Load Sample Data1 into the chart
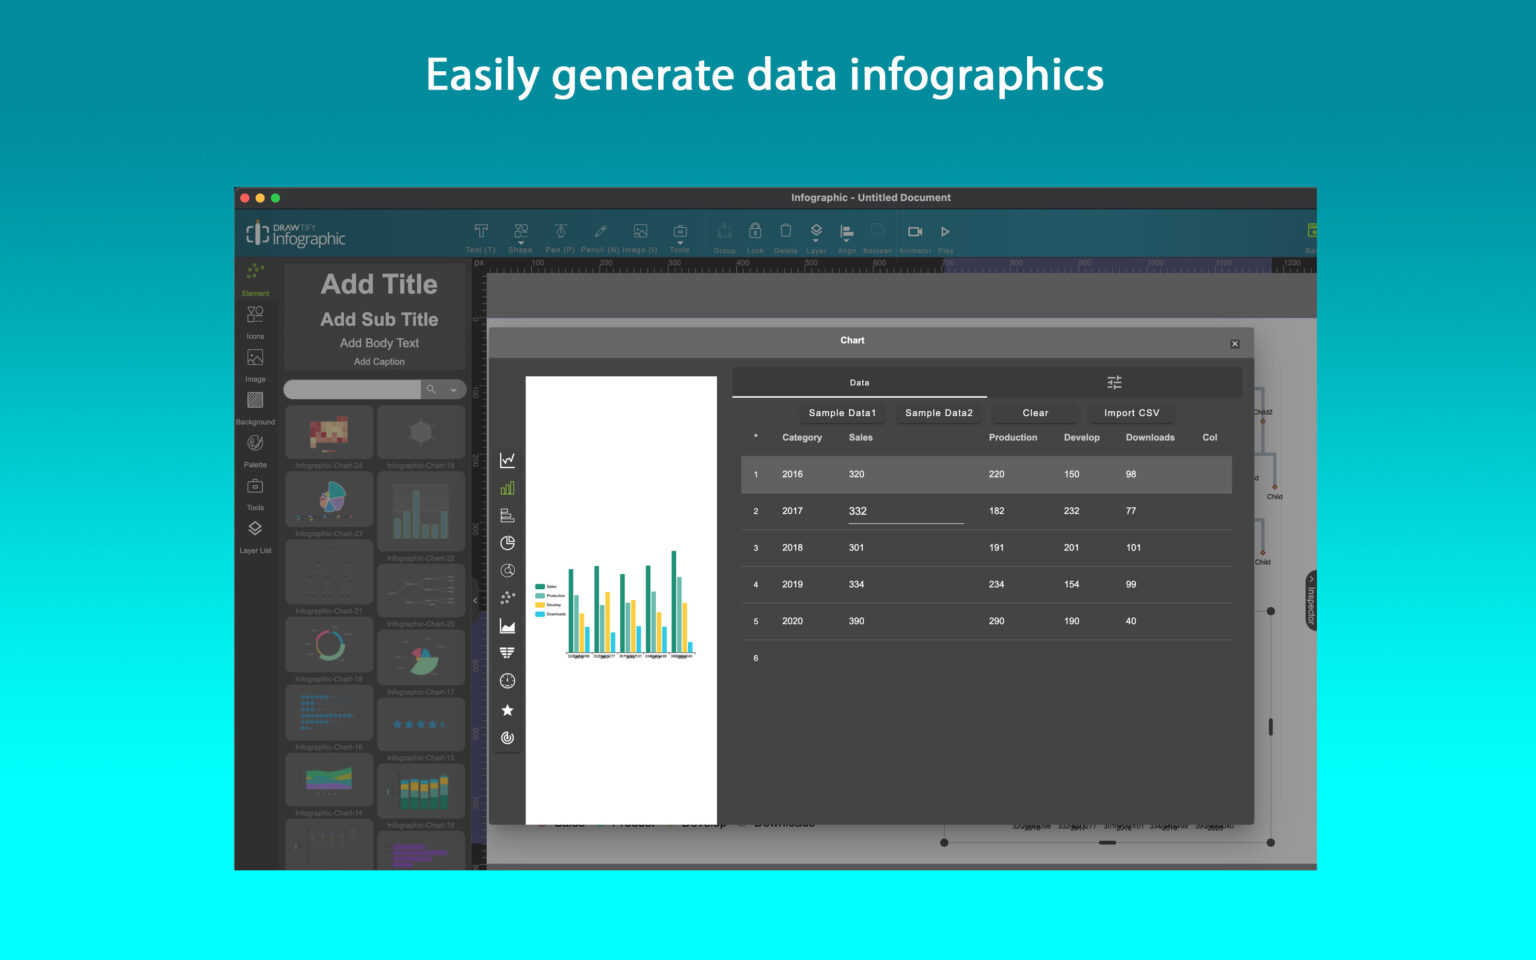The width and height of the screenshot is (1536, 960). pyautogui.click(x=841, y=413)
